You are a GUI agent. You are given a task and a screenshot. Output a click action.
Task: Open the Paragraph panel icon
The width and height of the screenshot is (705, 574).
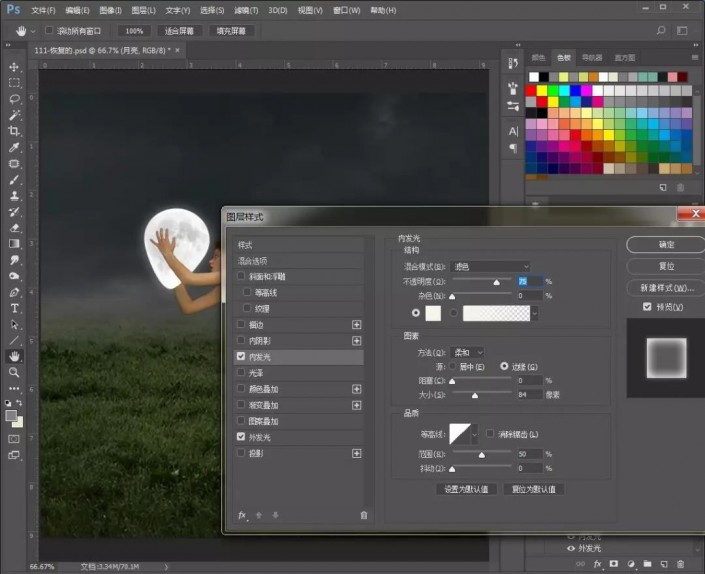(513, 148)
